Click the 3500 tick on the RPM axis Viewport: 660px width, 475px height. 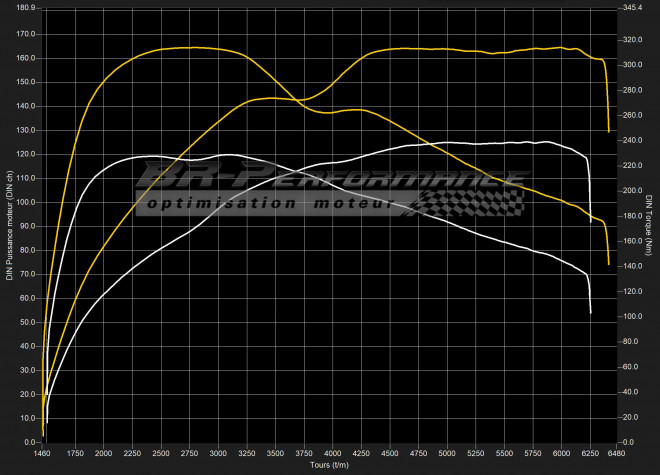275,453
